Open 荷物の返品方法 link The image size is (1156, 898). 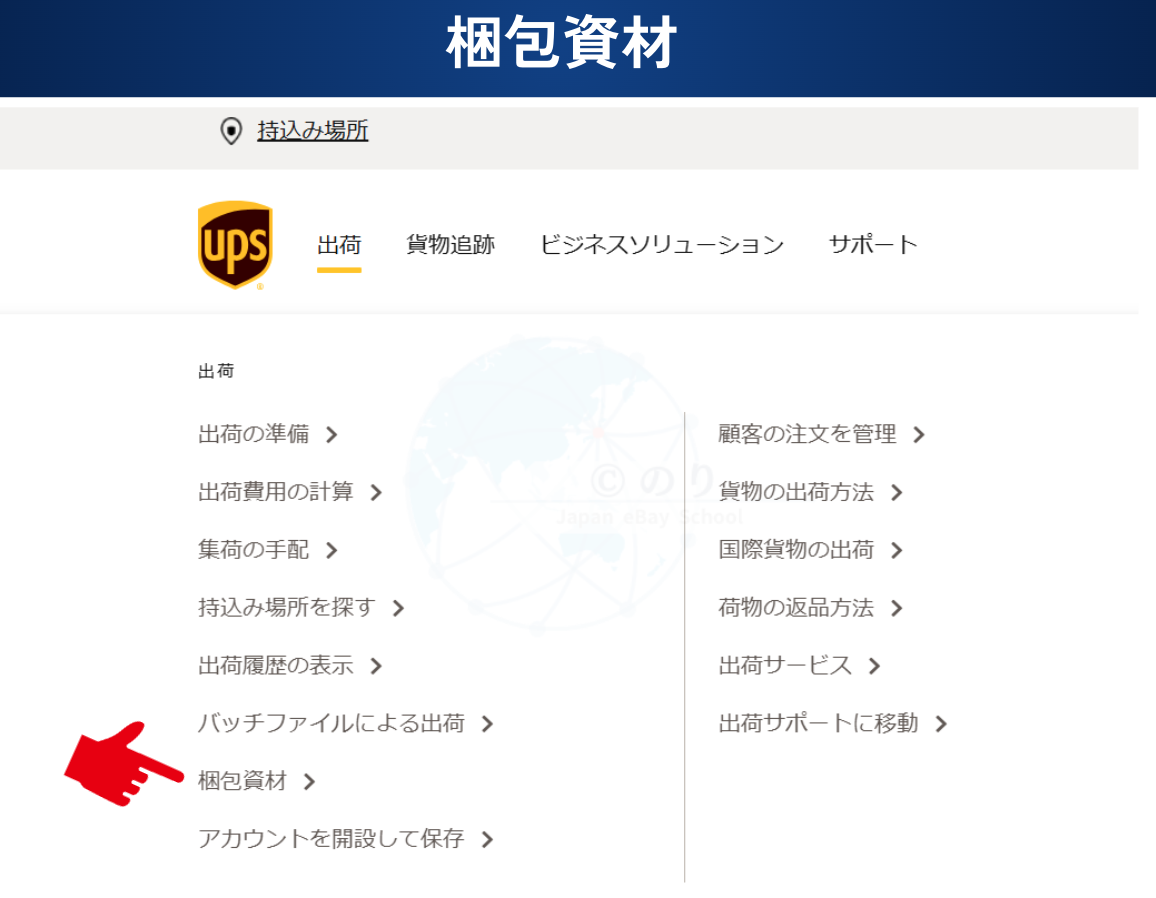pos(796,608)
